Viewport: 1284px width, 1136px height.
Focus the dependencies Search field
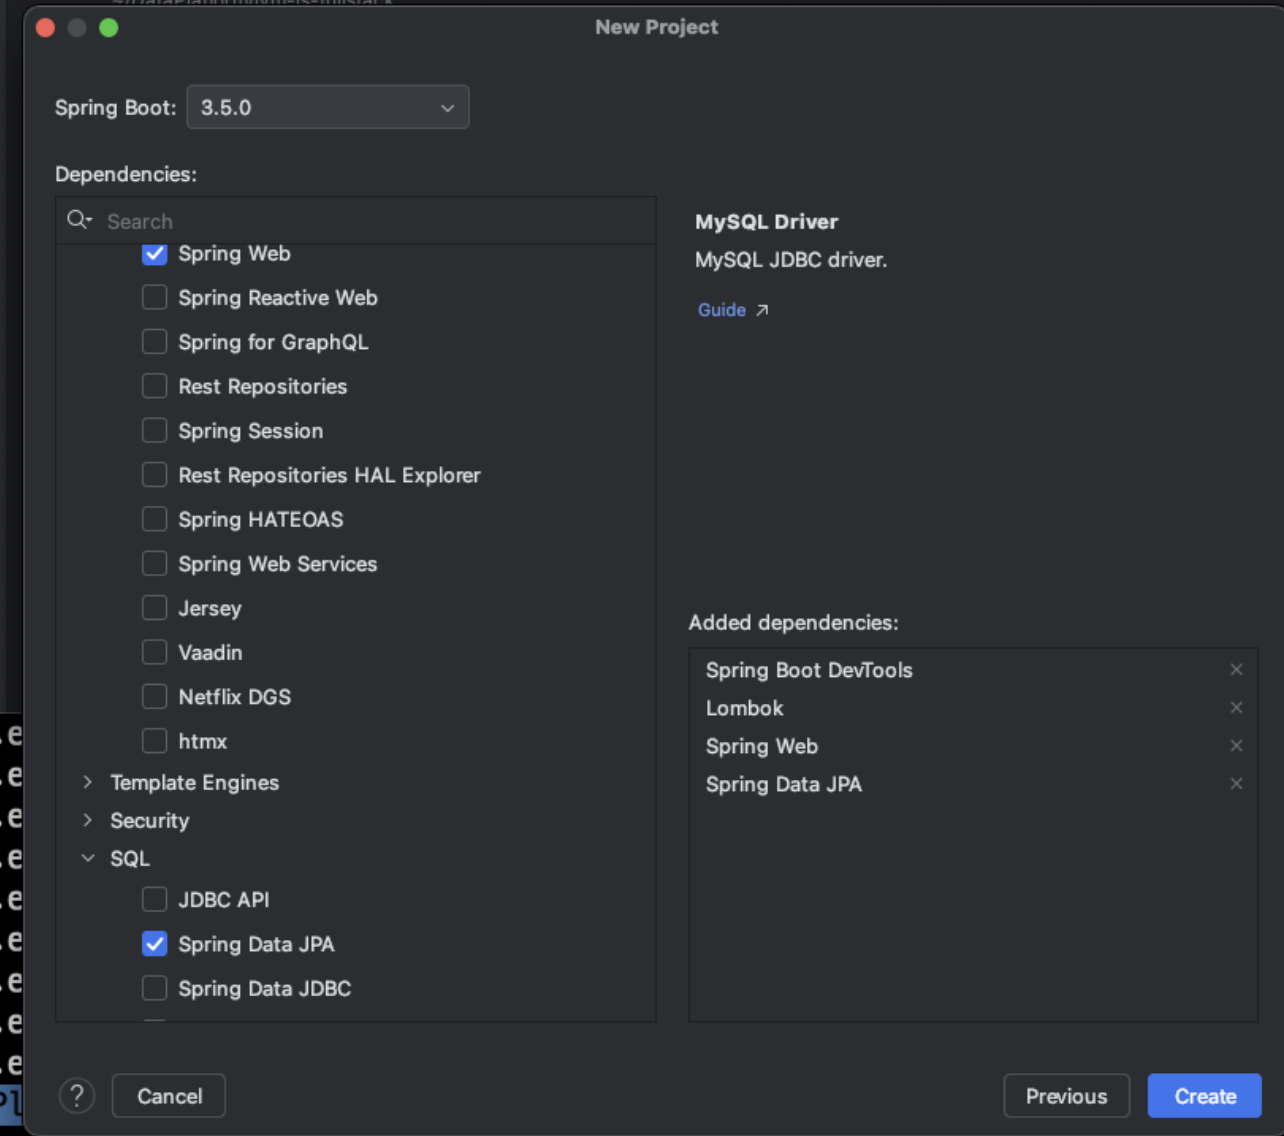pyautogui.click(x=356, y=221)
